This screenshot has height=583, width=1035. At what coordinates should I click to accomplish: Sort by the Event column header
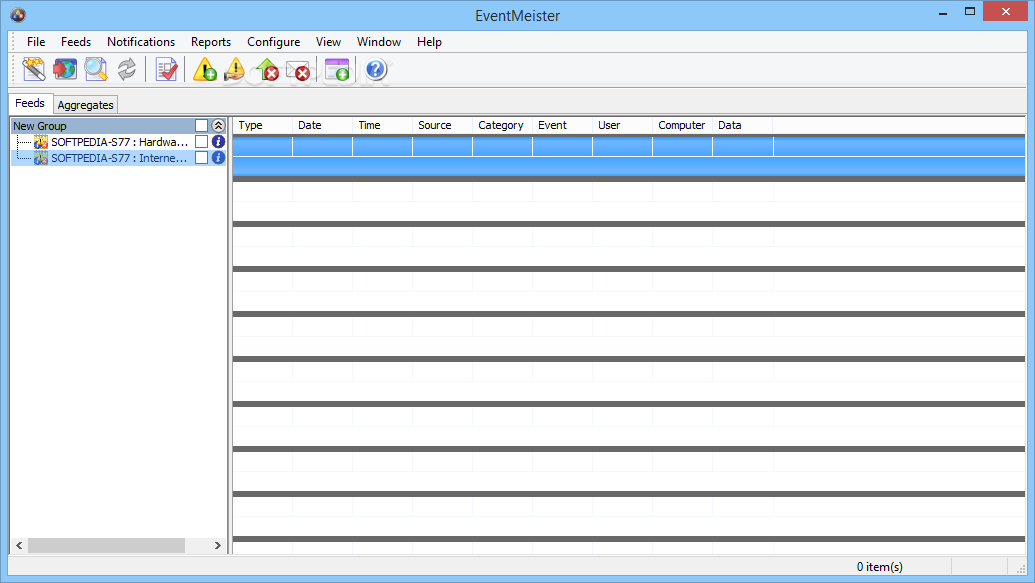click(x=562, y=125)
